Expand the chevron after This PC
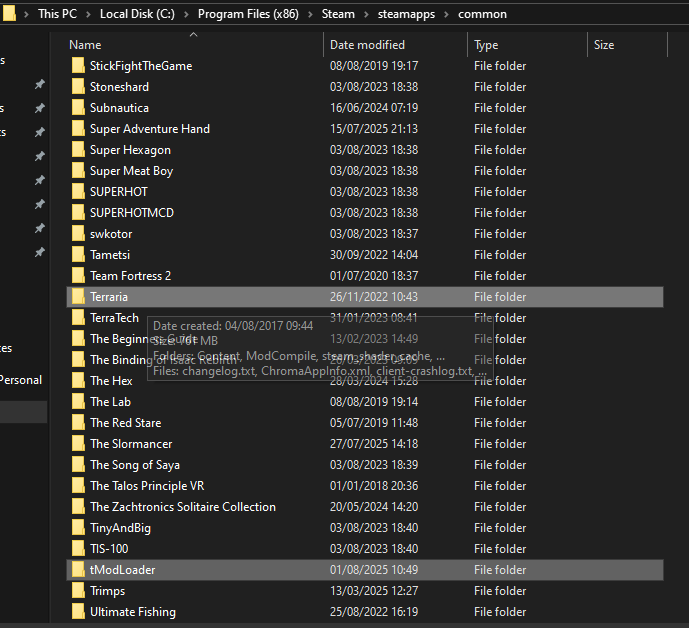This screenshot has height=628, width=689. point(88,15)
